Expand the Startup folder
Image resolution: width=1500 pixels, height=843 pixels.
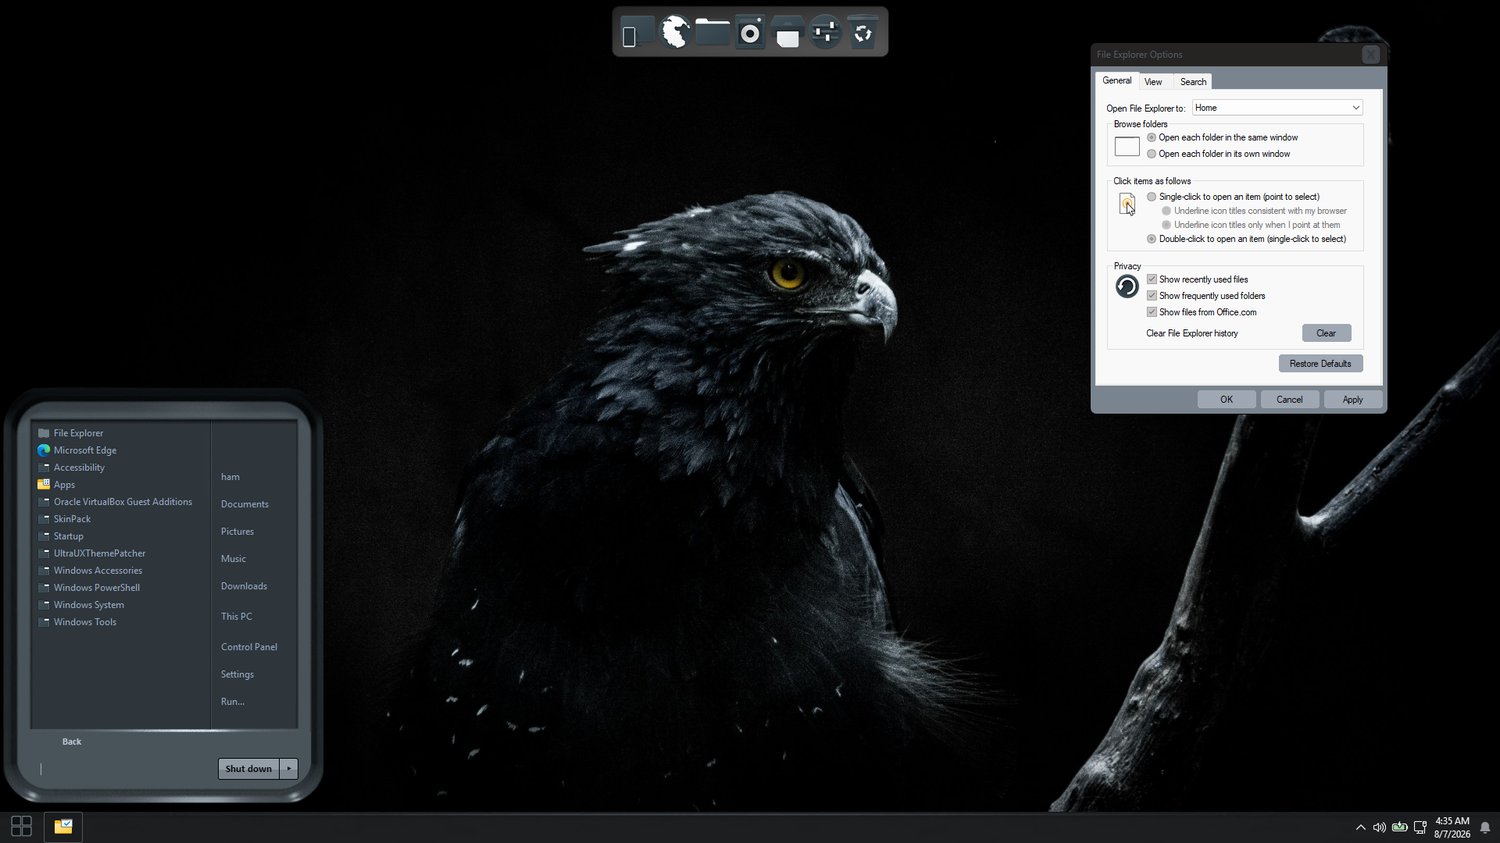click(61, 536)
